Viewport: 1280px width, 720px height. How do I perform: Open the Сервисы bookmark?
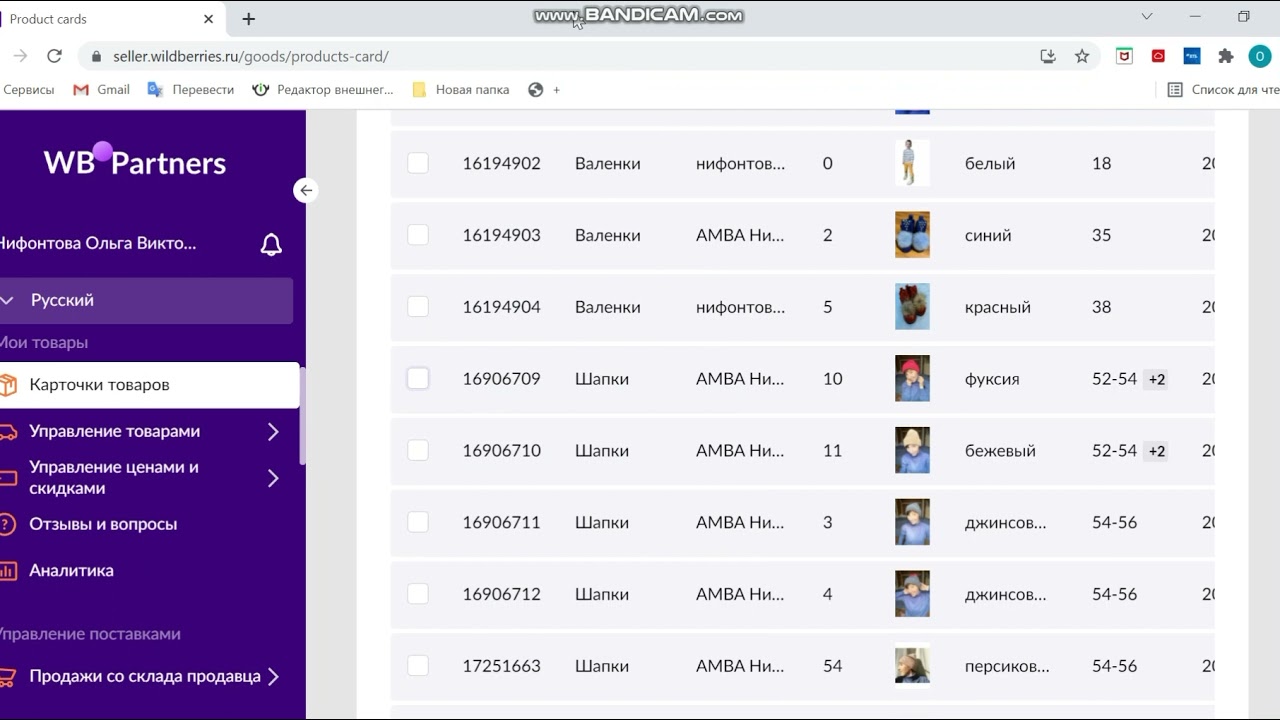(x=27, y=90)
